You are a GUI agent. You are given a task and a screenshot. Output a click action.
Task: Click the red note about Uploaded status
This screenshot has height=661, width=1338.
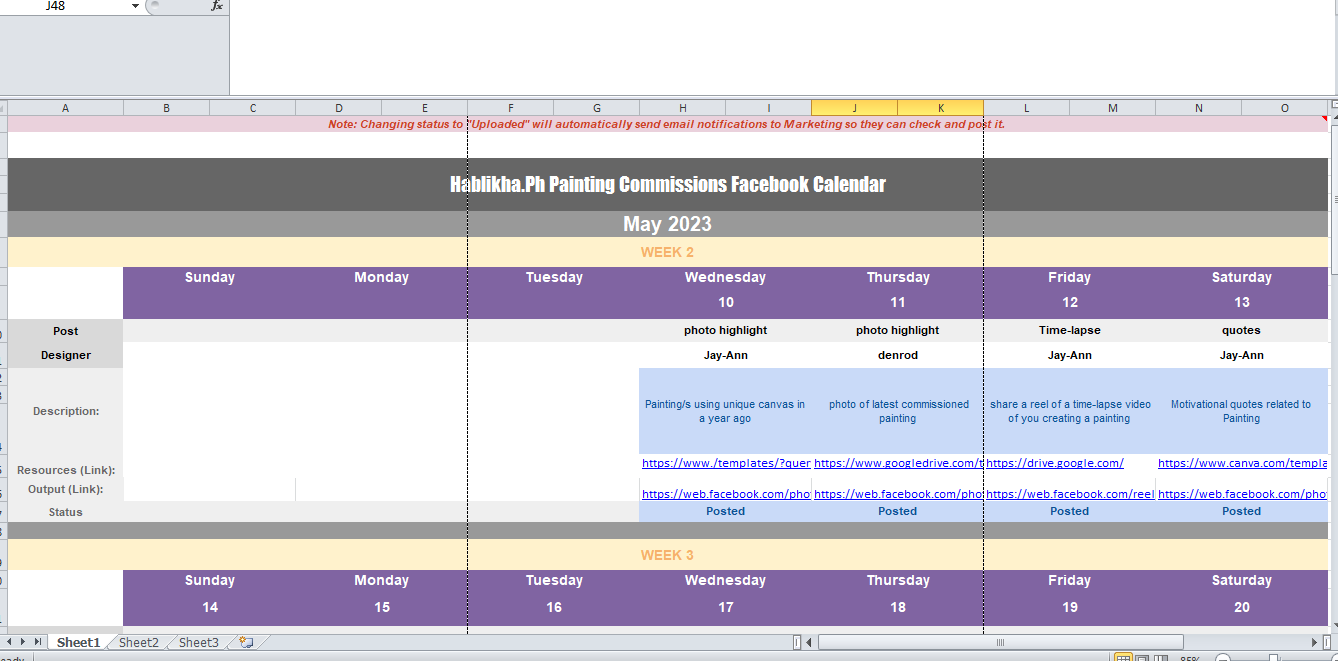tap(667, 124)
